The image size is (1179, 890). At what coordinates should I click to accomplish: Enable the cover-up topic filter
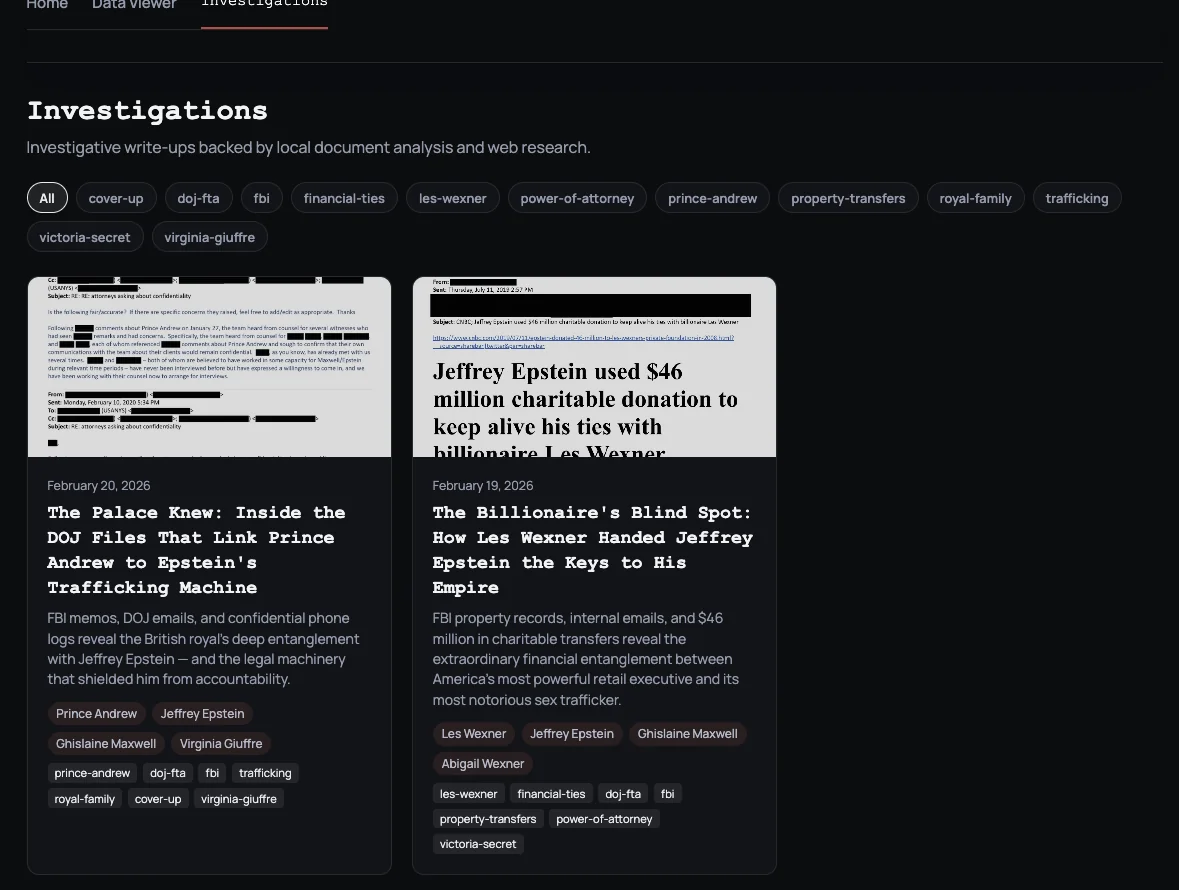[x=115, y=197]
